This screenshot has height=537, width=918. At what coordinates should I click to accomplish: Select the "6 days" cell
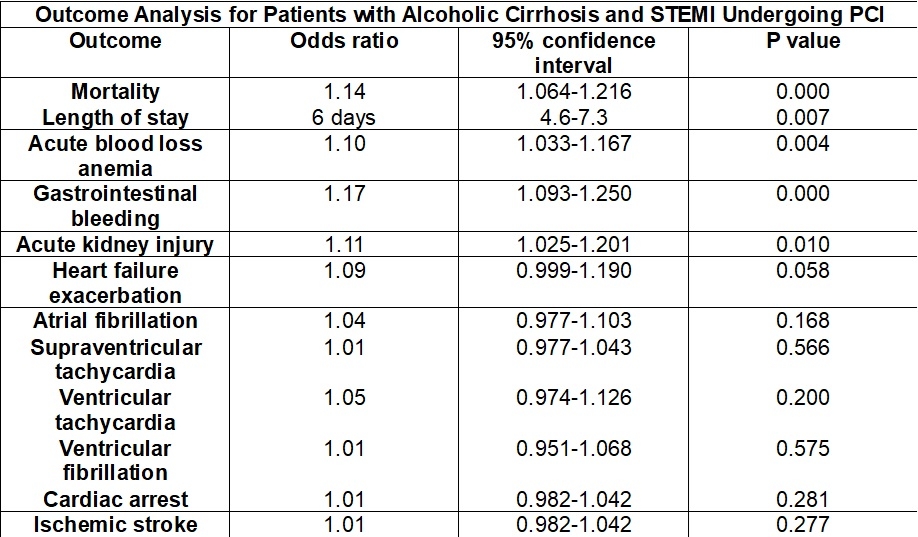[345, 118]
